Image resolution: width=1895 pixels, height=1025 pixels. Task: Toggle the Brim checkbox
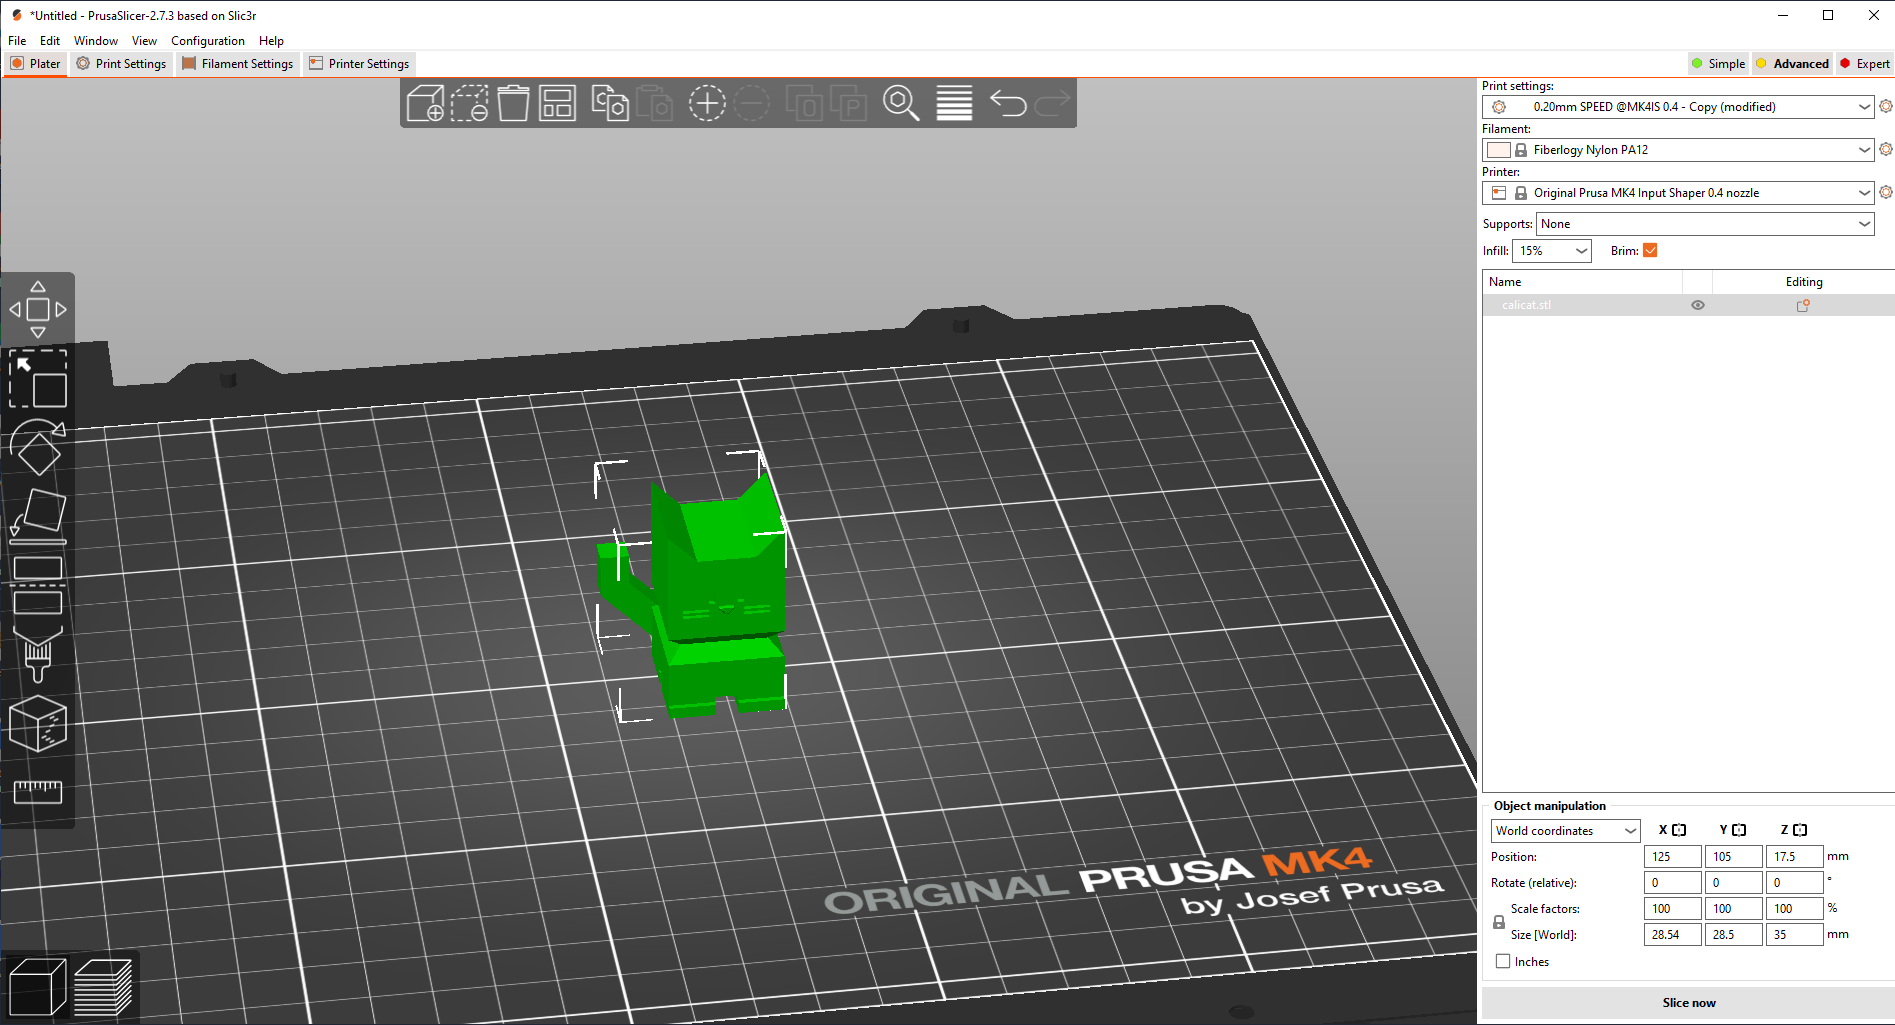[x=1650, y=250]
